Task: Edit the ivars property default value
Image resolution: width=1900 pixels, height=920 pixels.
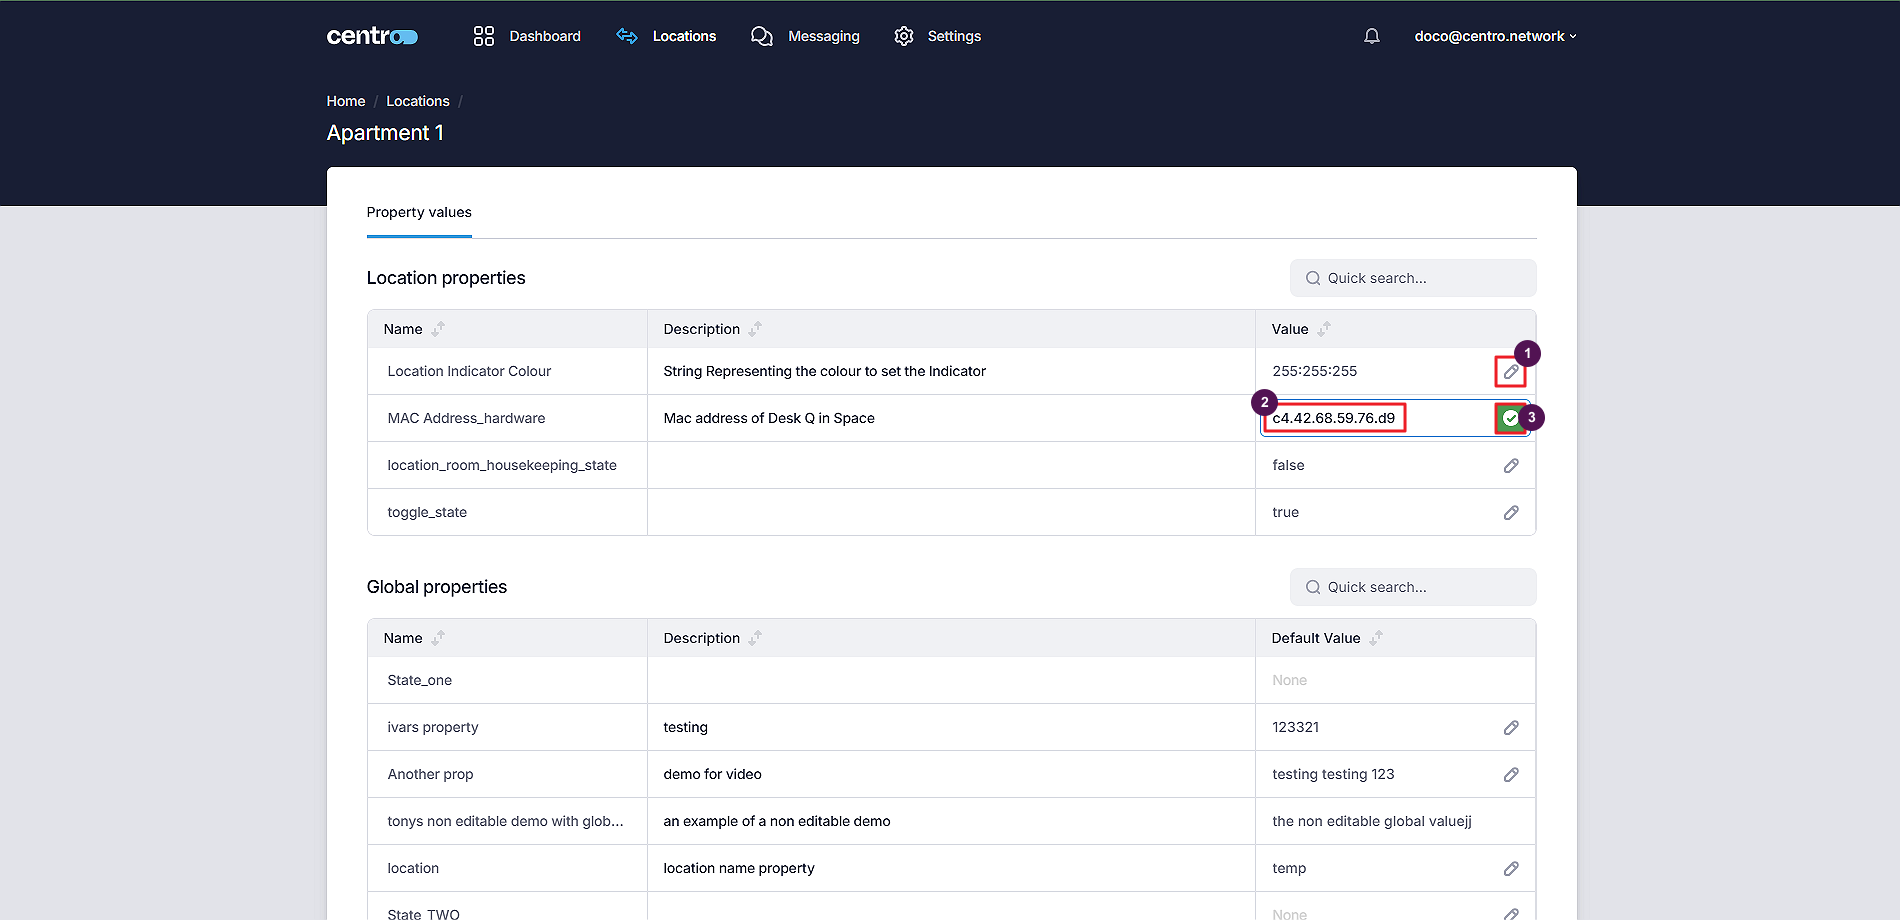Action: [x=1511, y=728]
